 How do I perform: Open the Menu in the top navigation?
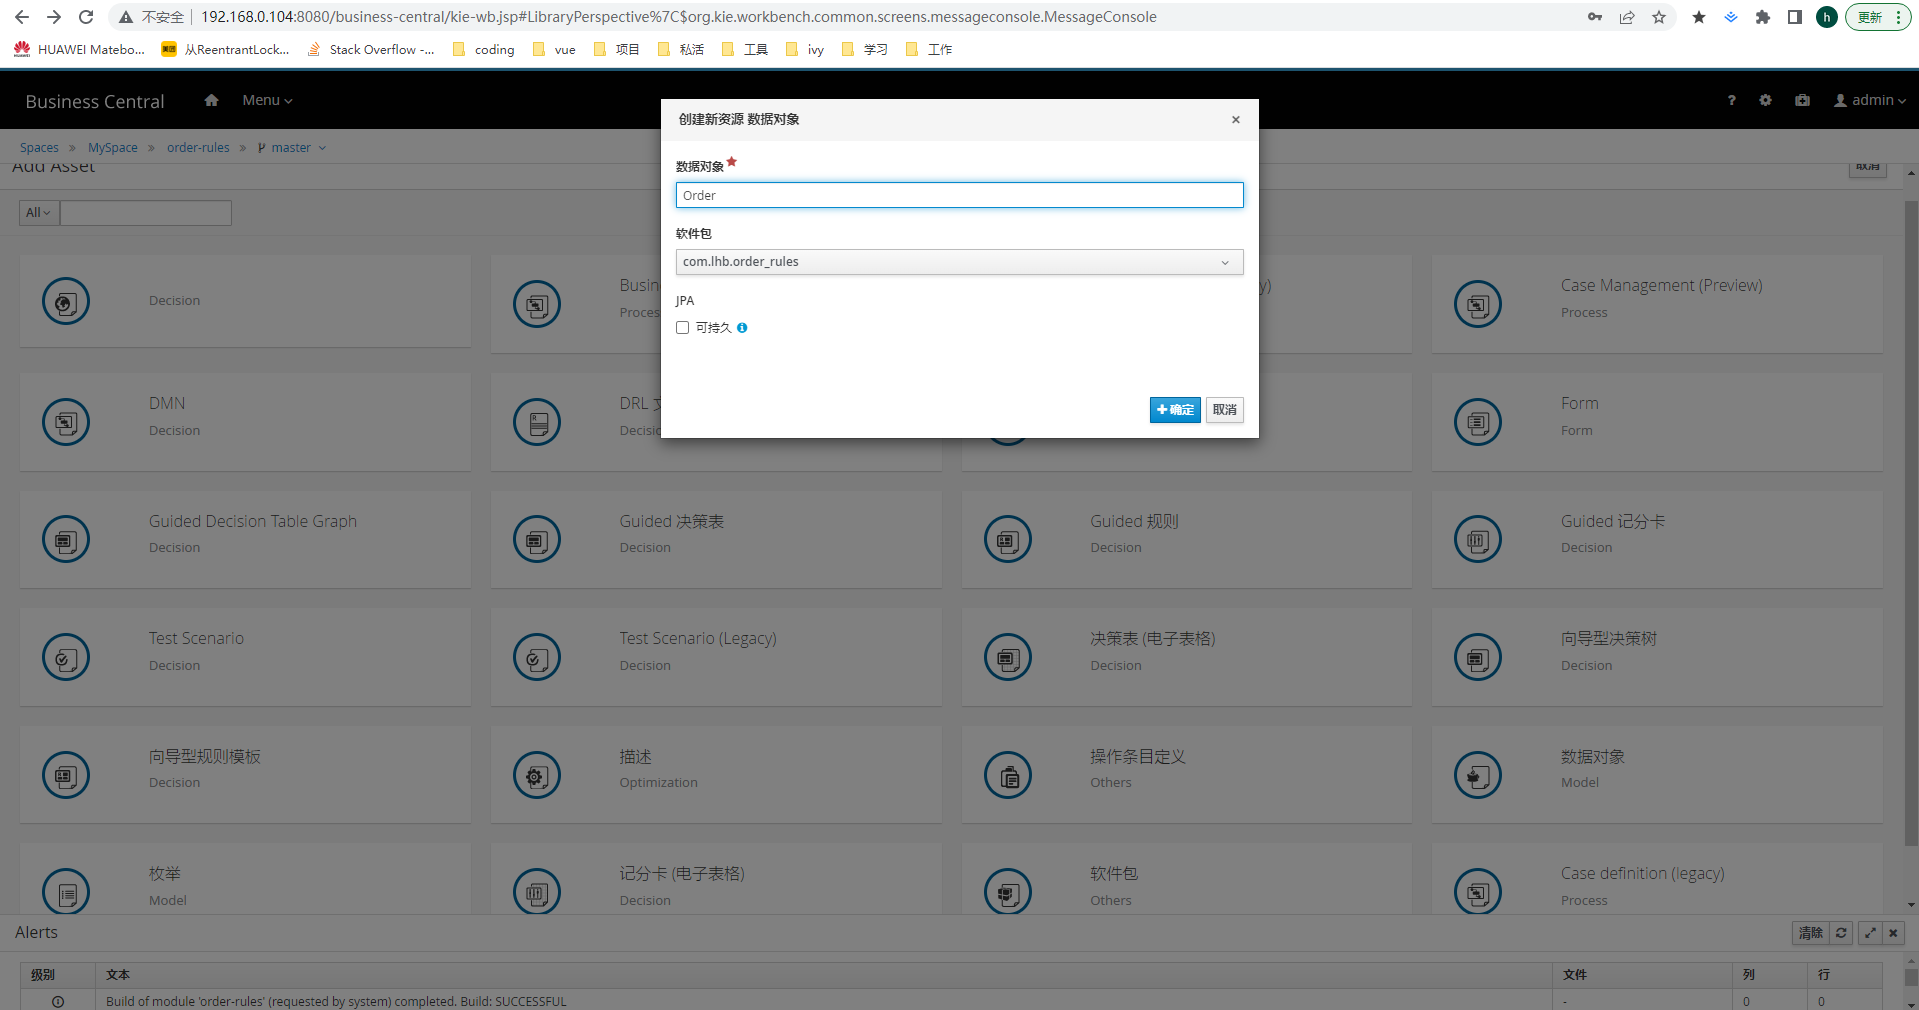267,100
